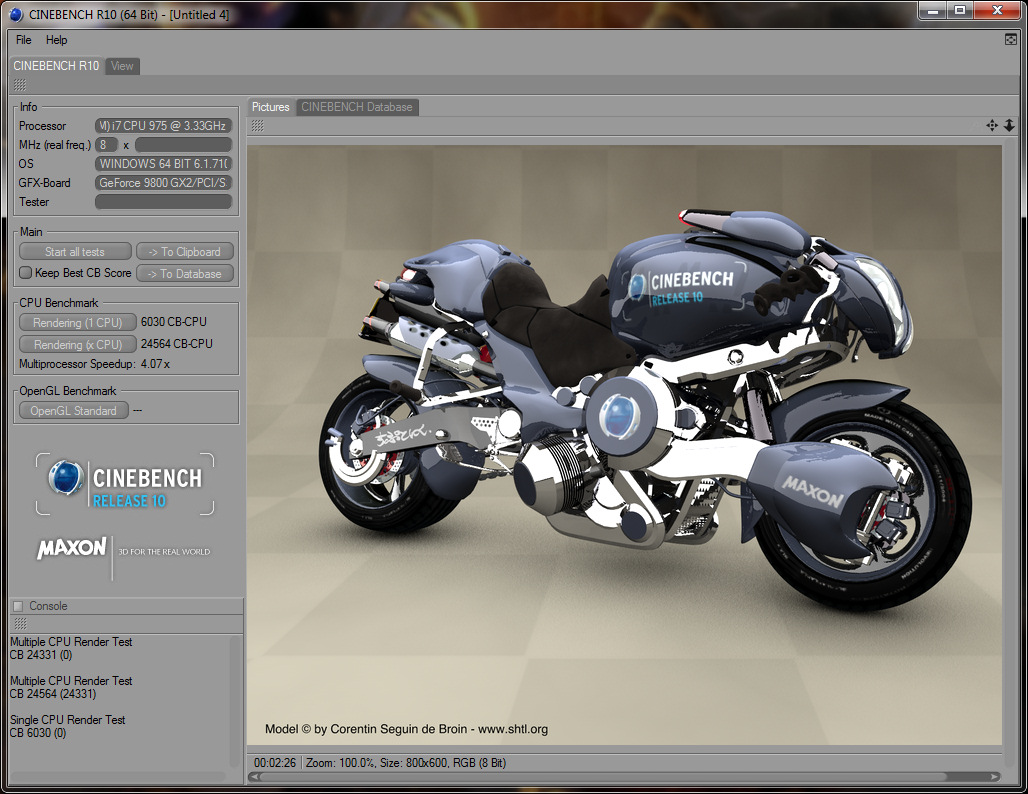Run the Rendering (x CPU) benchmark
The image size is (1028, 794).
(x=77, y=344)
